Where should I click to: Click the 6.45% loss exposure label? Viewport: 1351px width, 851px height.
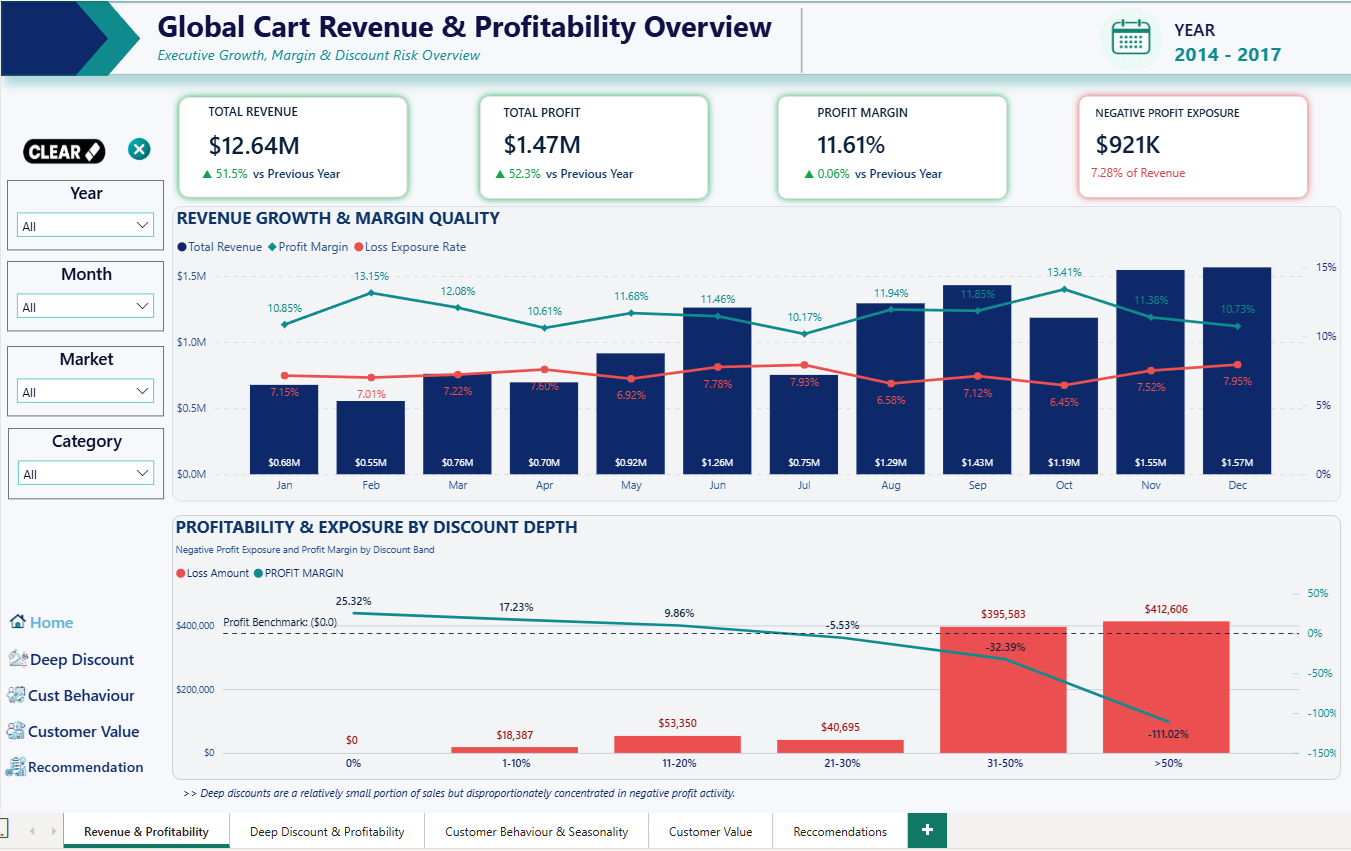[1064, 402]
